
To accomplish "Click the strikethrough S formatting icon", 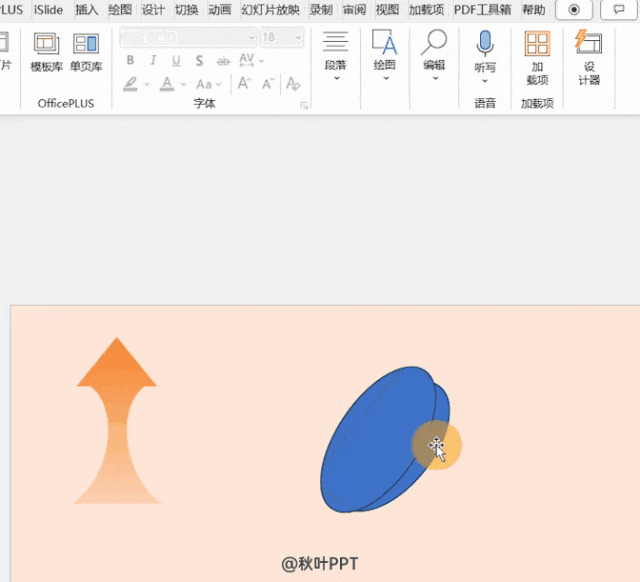I will click(200, 61).
